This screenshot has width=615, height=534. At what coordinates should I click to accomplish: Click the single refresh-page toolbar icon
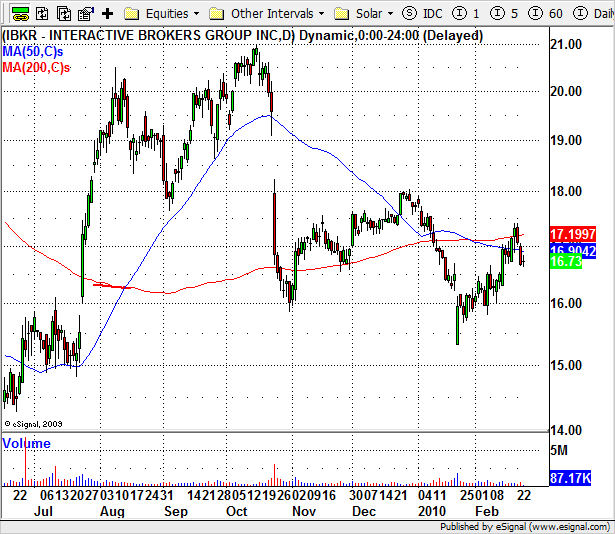point(42,14)
